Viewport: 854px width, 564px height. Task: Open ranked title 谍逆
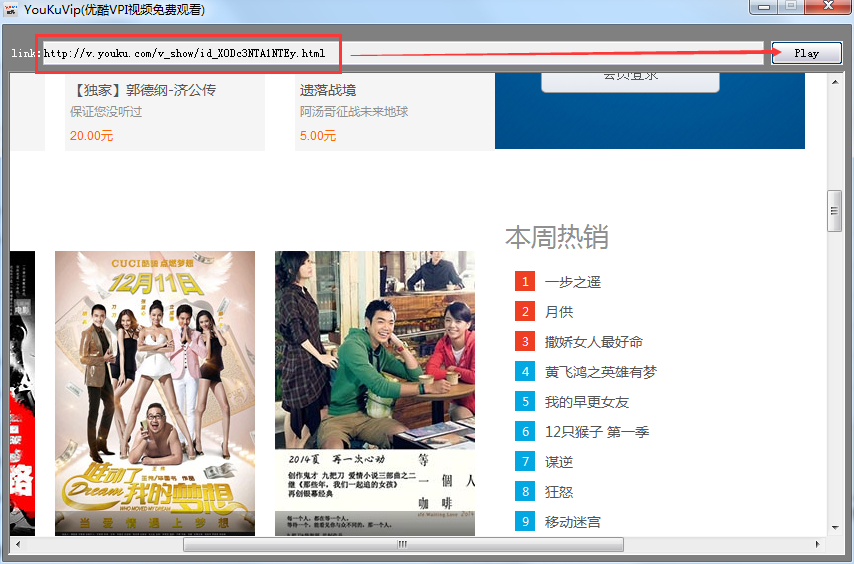click(559, 462)
